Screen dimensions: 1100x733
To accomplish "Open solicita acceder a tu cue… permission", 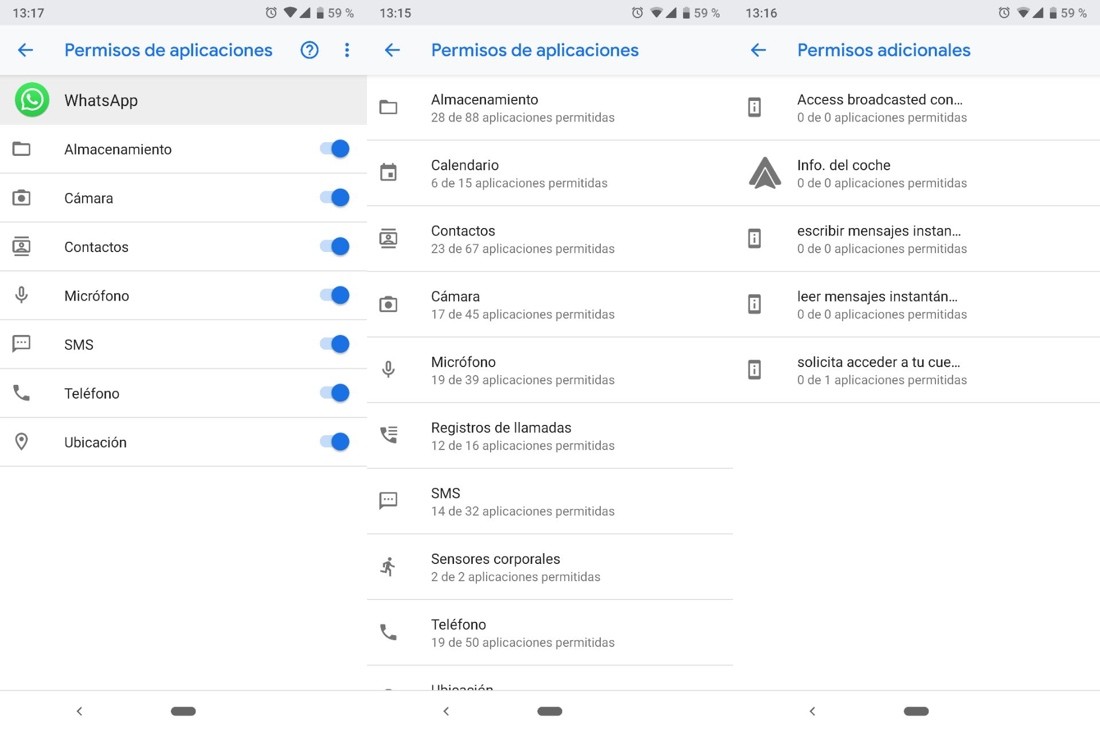I will point(916,370).
